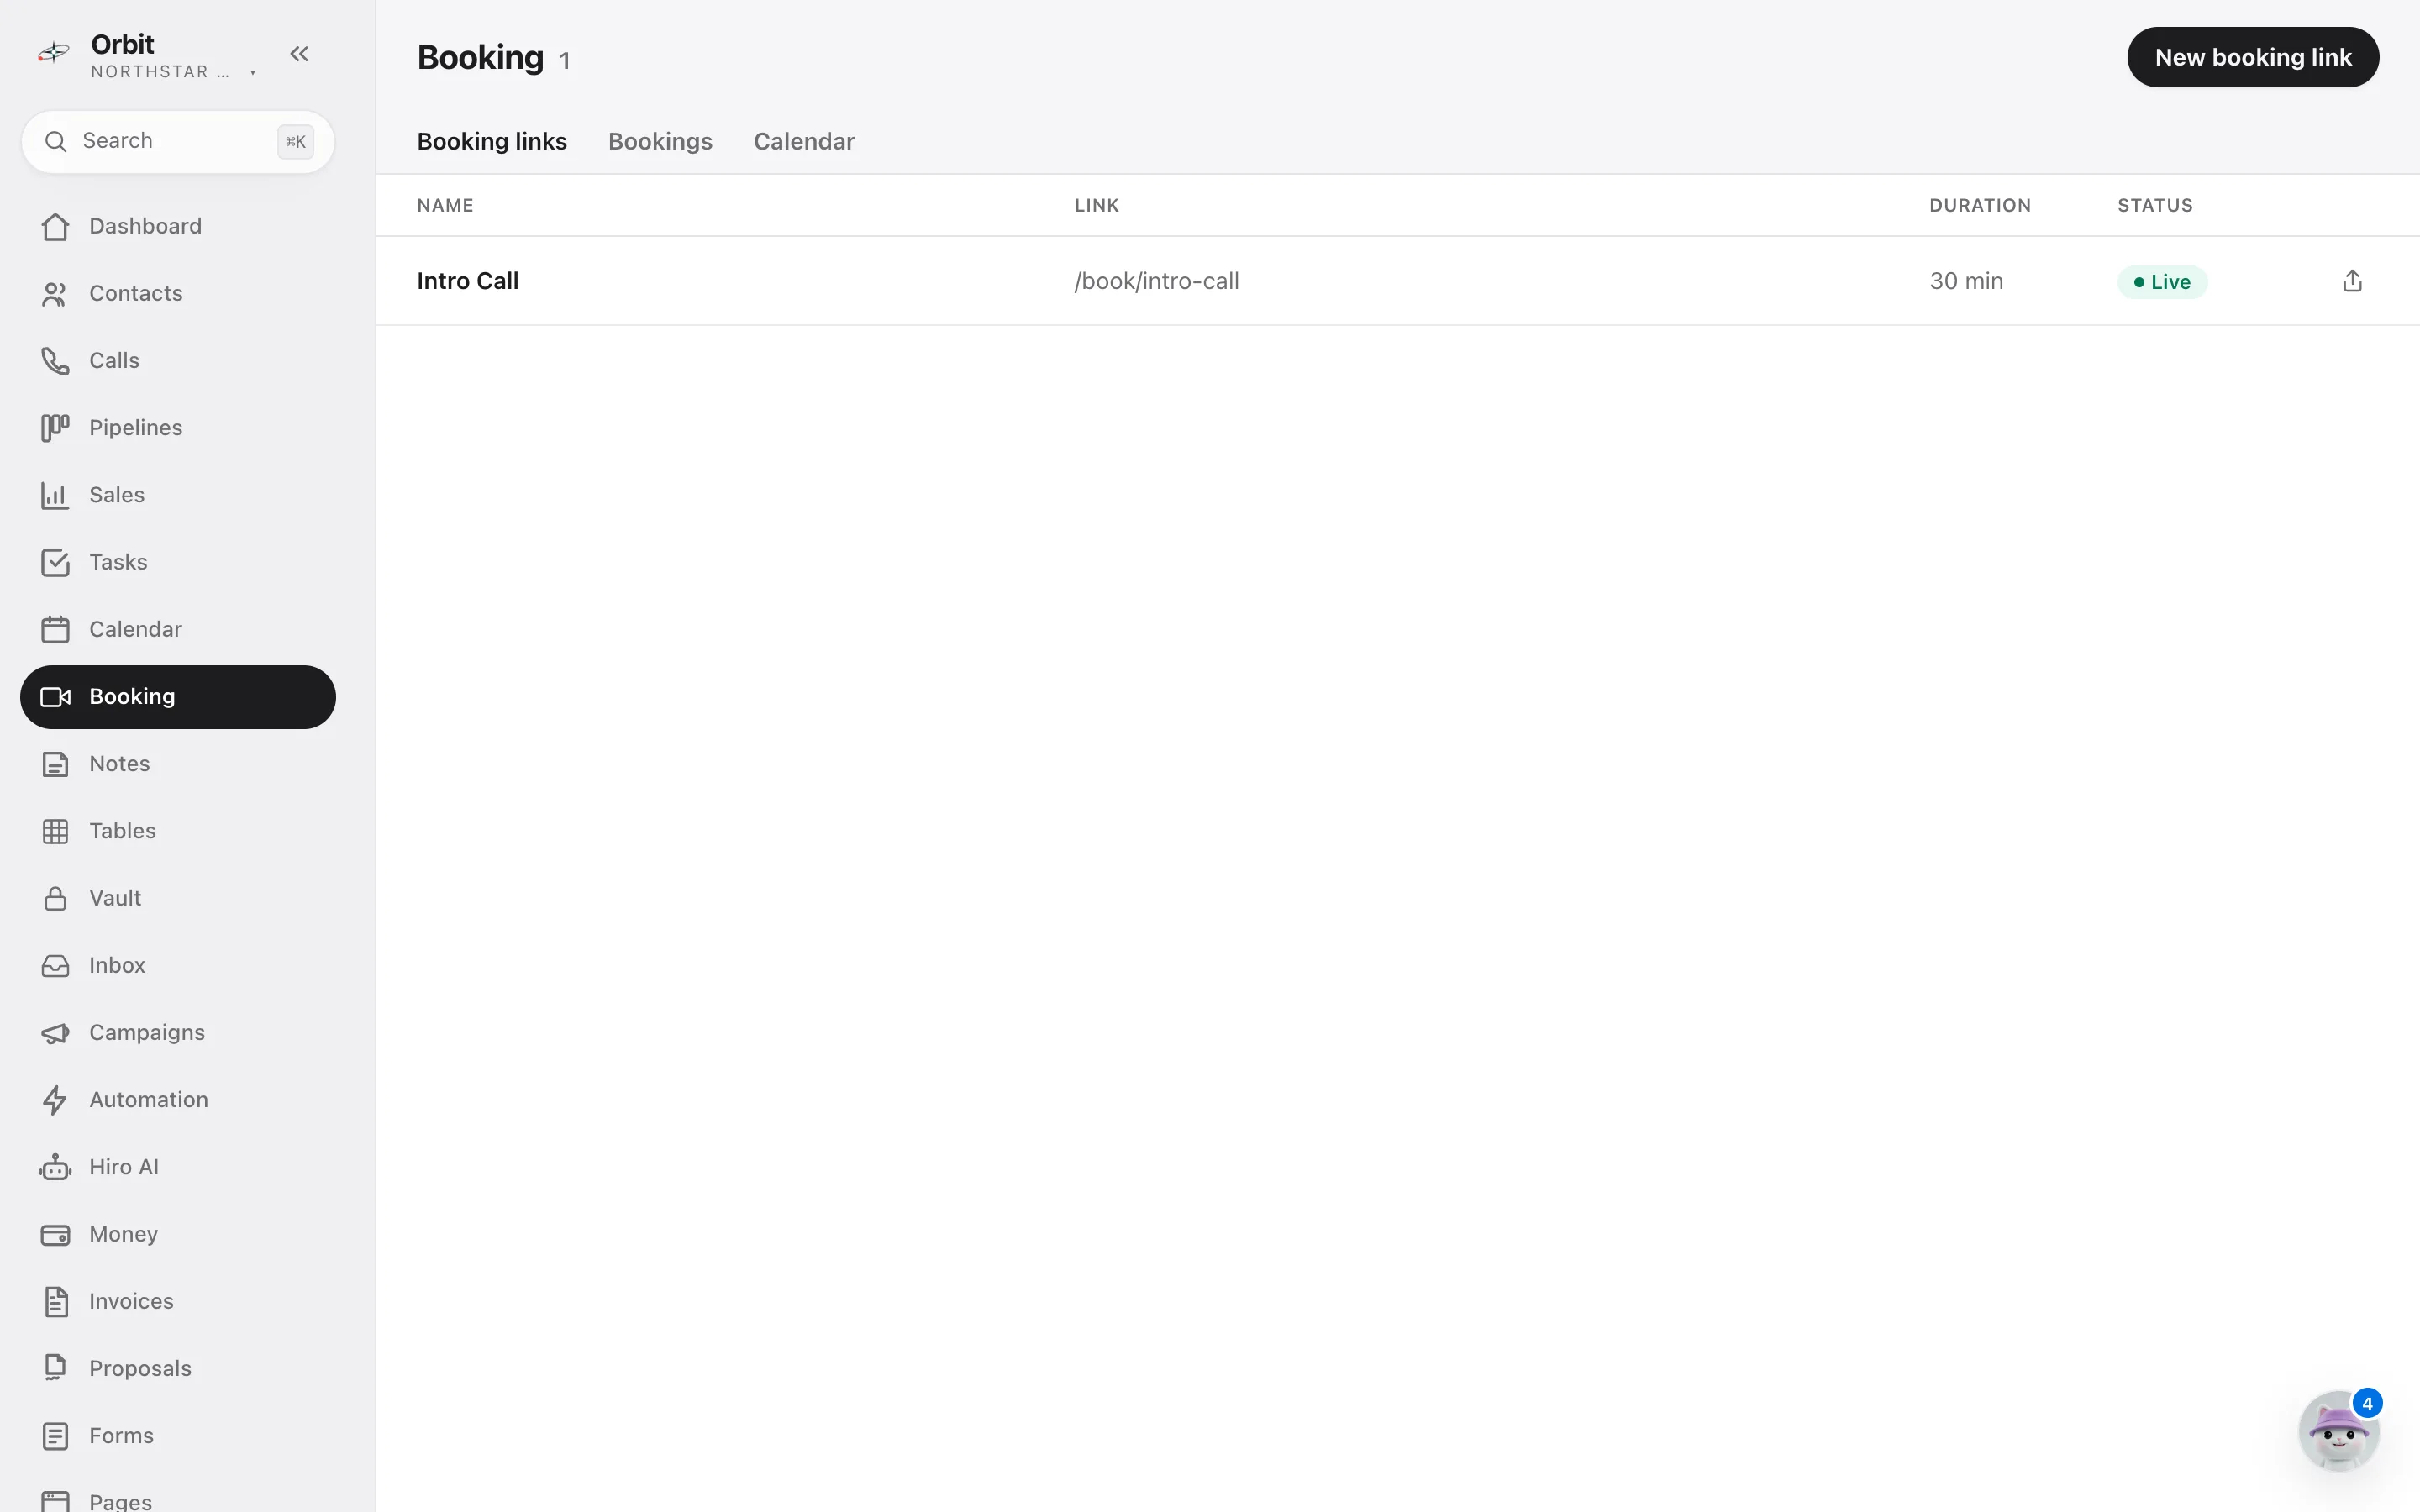
Task: Collapse the sidebar with double chevron
Action: (299, 54)
